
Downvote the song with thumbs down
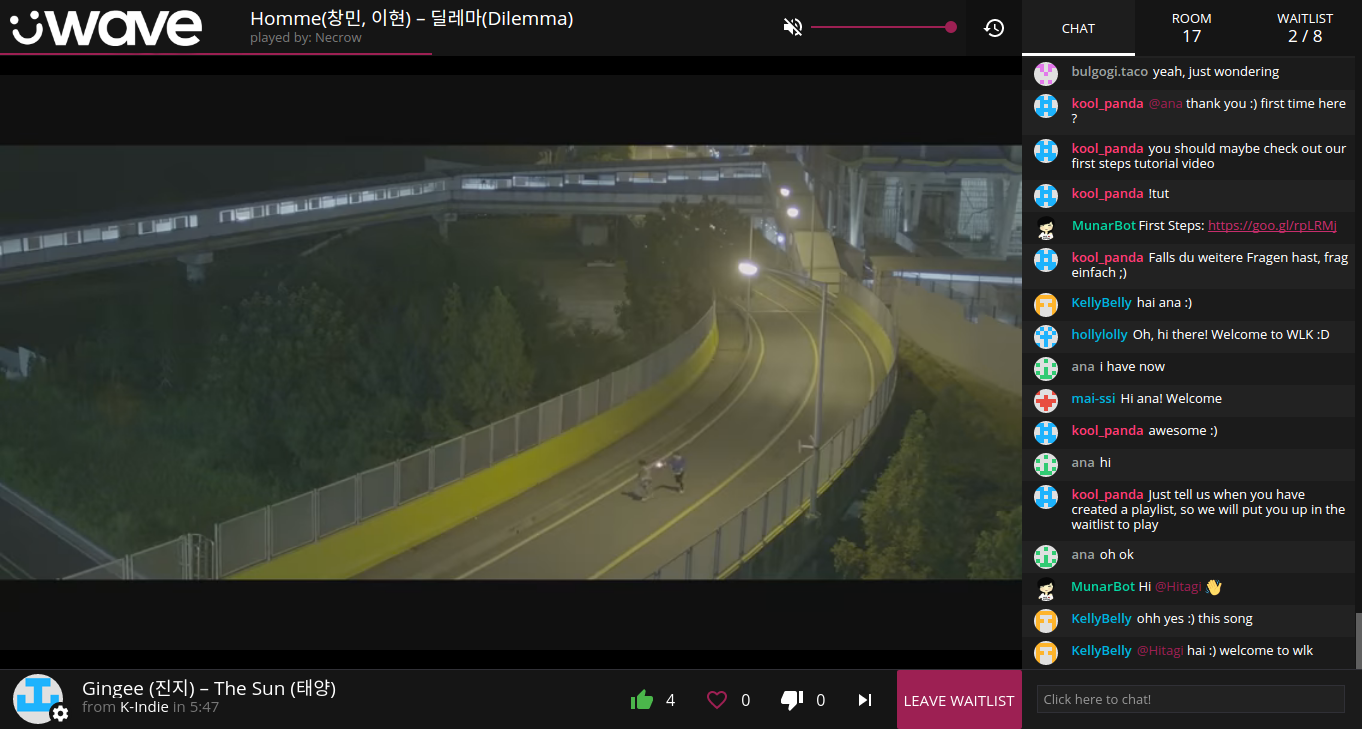pyautogui.click(x=792, y=700)
